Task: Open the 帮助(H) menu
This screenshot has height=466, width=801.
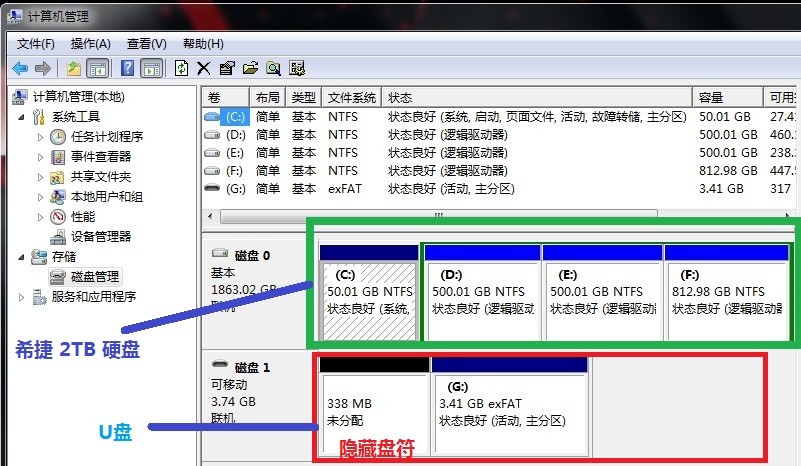Action: pyautogui.click(x=203, y=44)
